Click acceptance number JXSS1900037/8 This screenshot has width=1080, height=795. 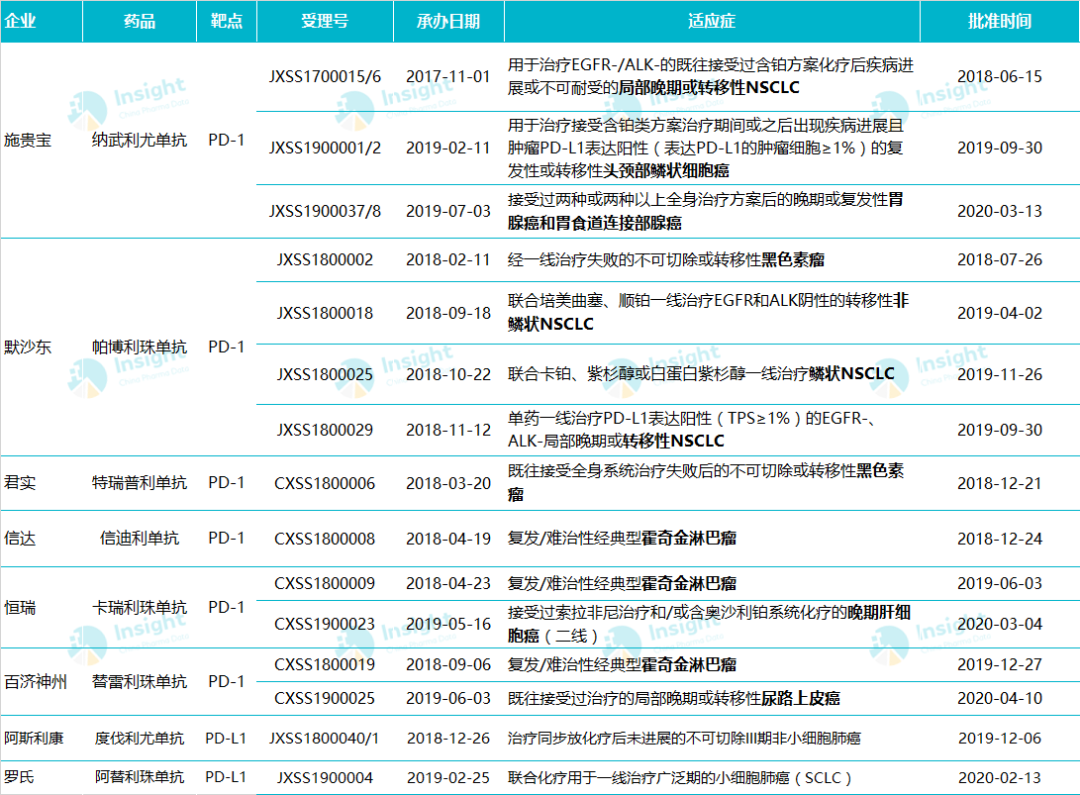click(x=324, y=211)
